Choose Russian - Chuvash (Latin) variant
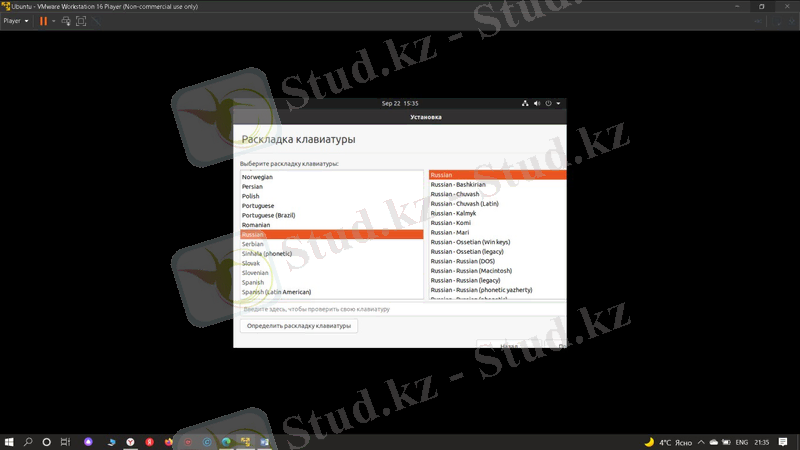 tap(497, 204)
